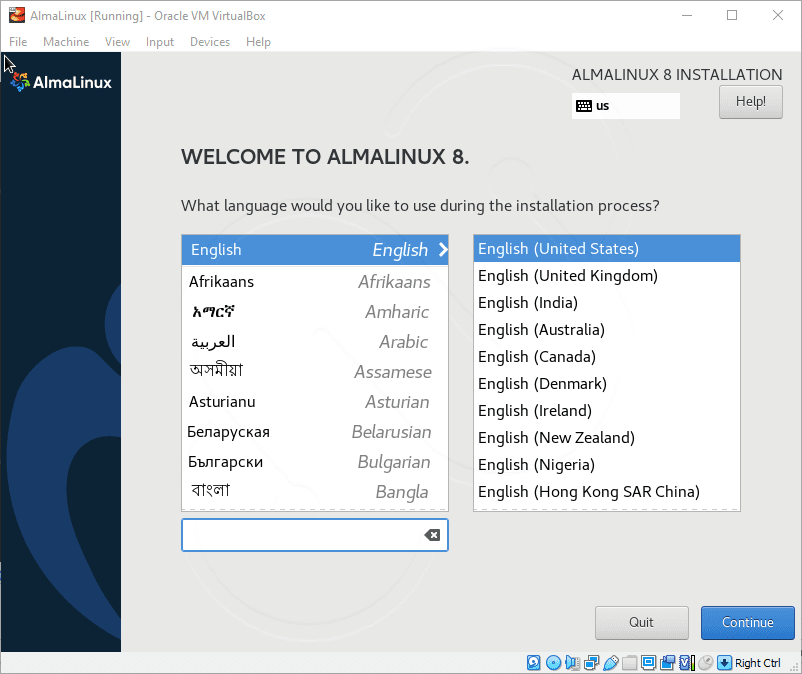802x674 pixels.
Task: Click the audio status icon
Action: [x=572, y=663]
